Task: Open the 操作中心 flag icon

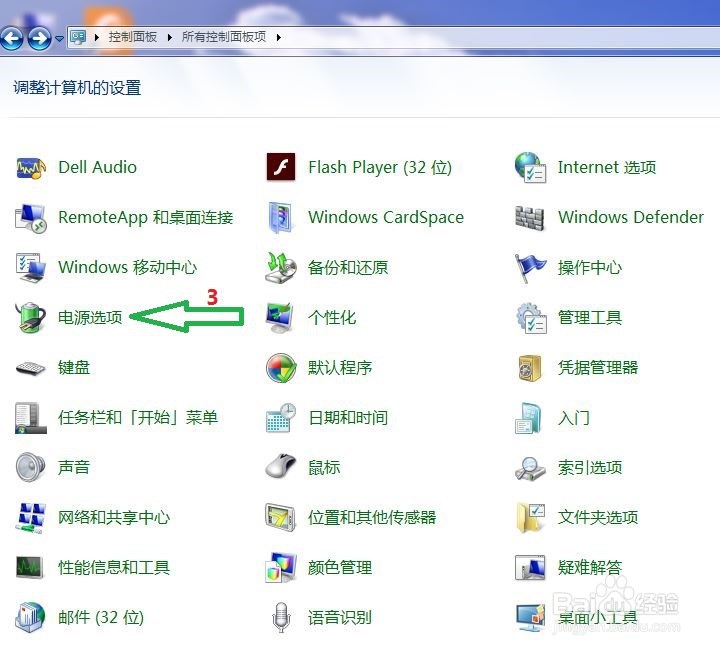Action: pos(529,268)
